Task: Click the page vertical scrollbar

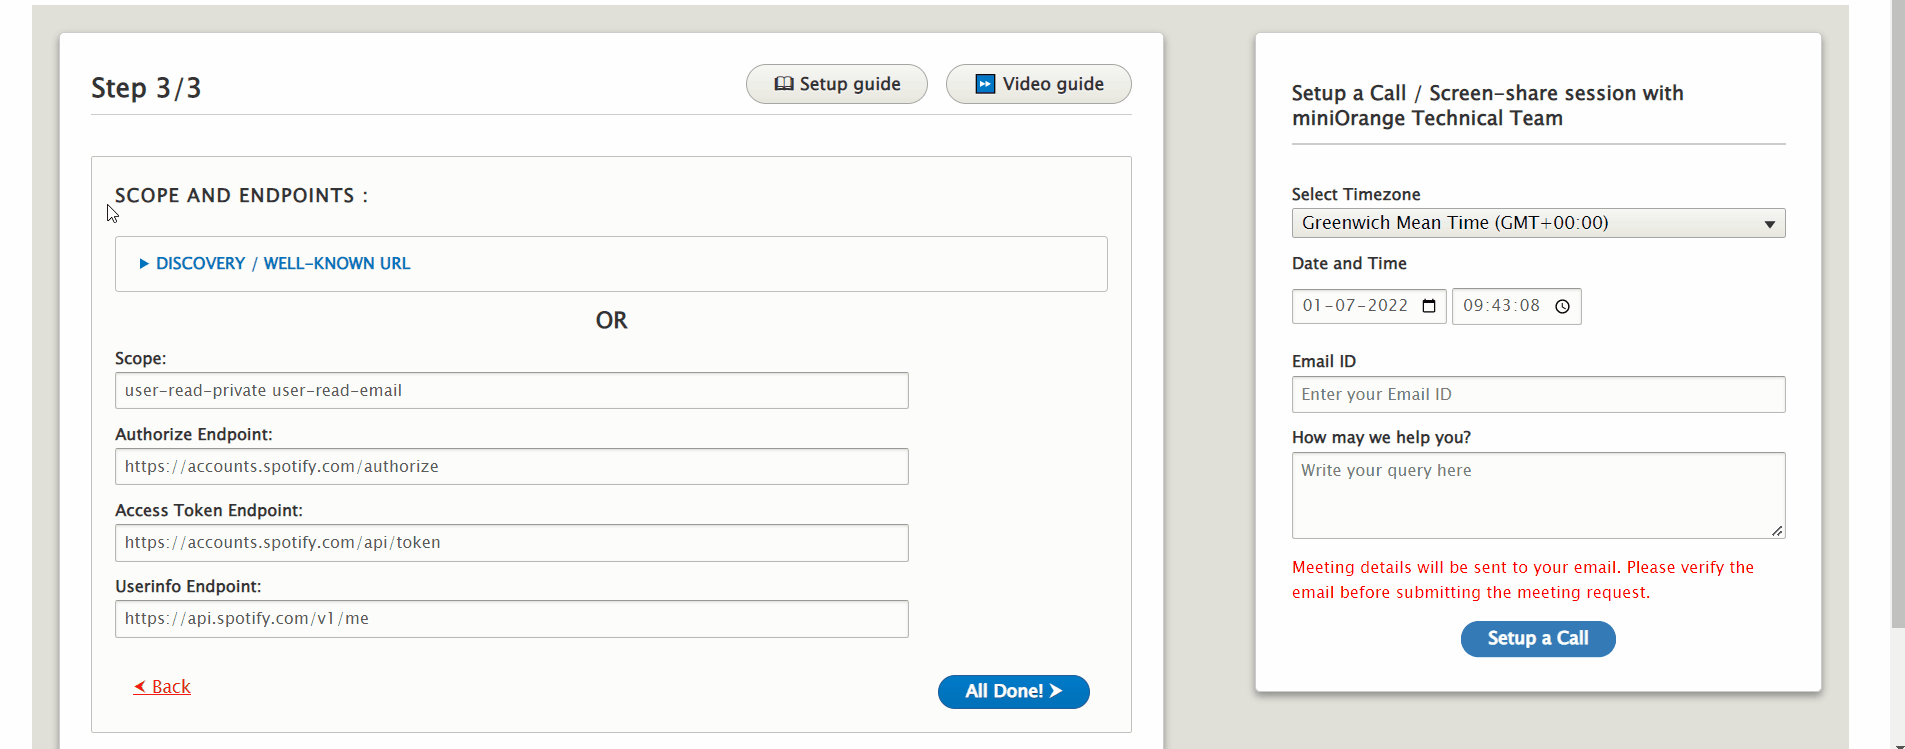Action: click(1897, 300)
